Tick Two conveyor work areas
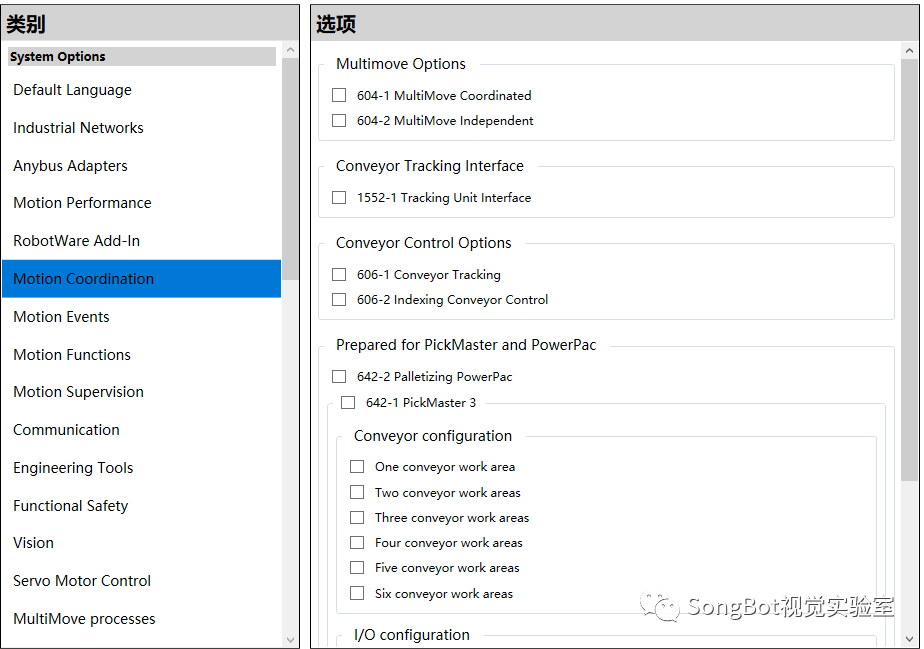 (x=357, y=492)
